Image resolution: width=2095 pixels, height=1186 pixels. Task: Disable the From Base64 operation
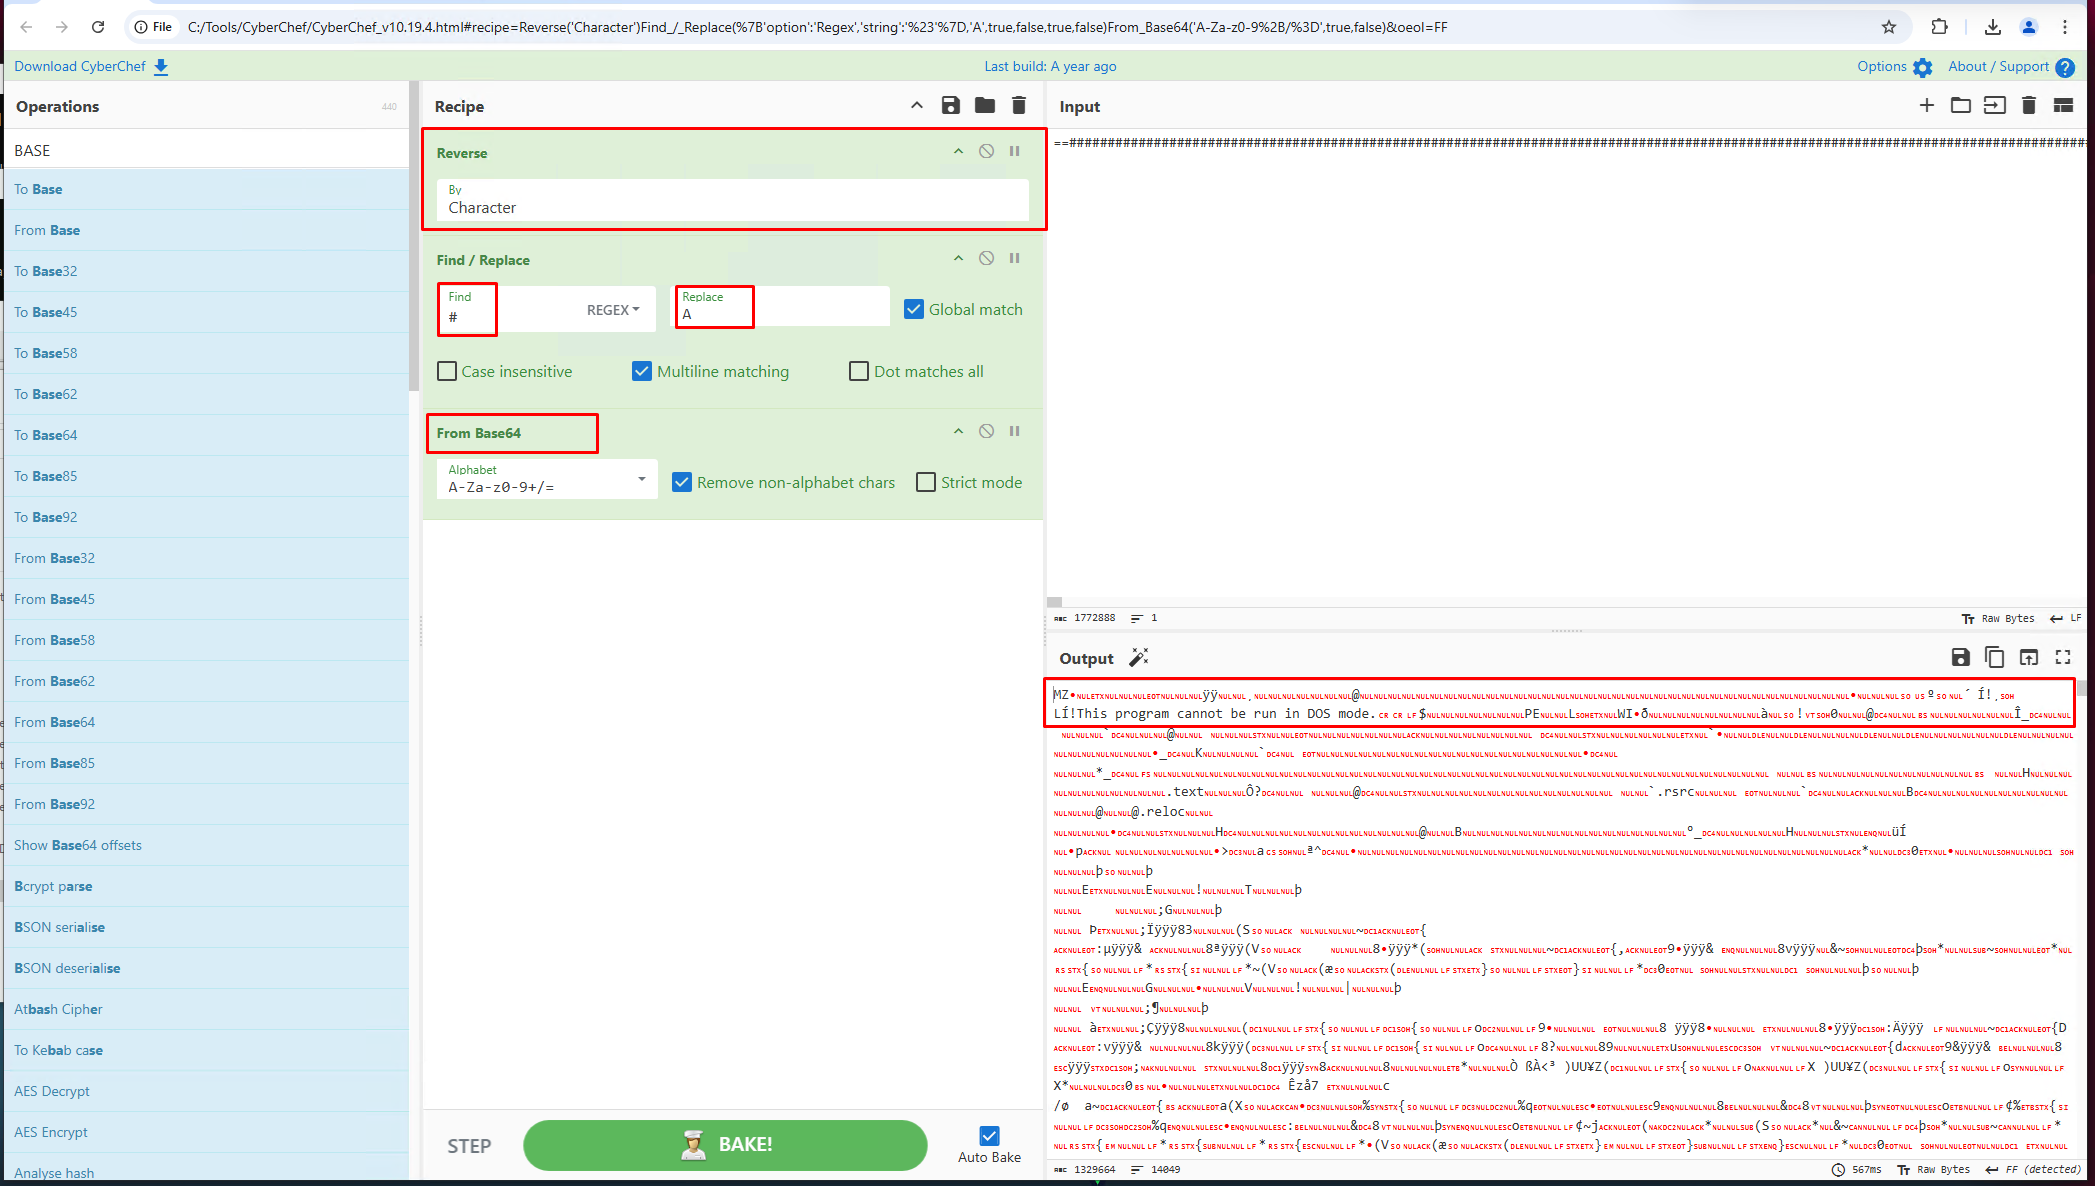pos(986,432)
